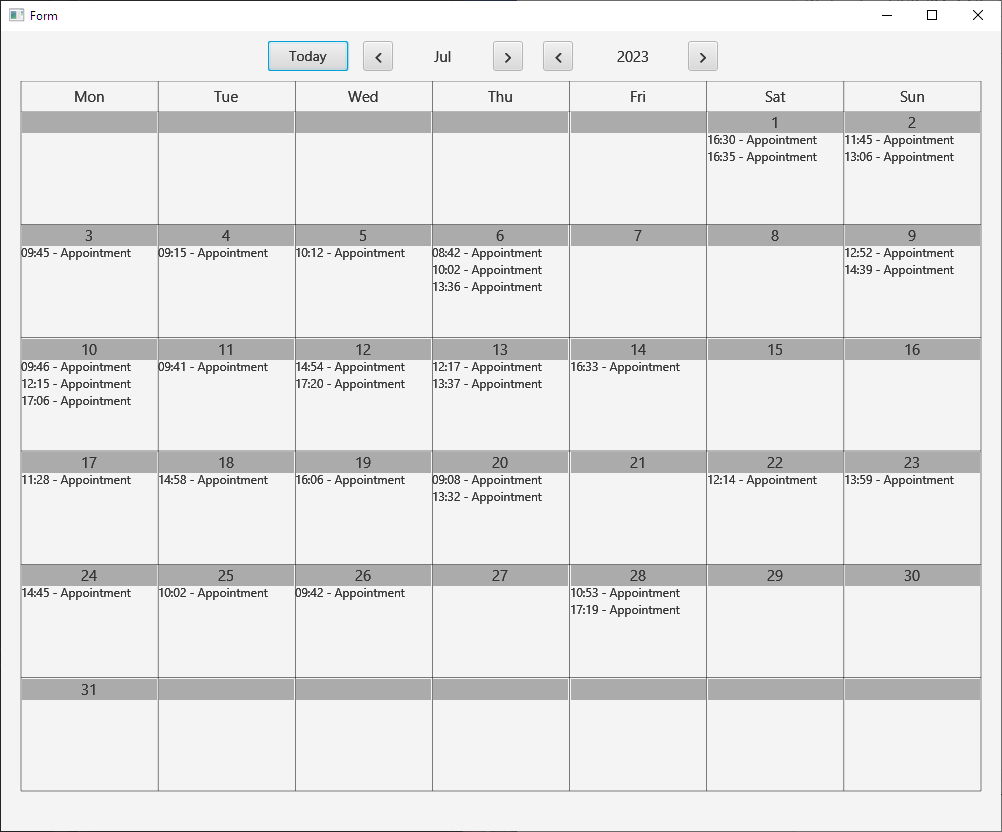Open the 13:36 appointment on day 6

pyautogui.click(x=487, y=287)
